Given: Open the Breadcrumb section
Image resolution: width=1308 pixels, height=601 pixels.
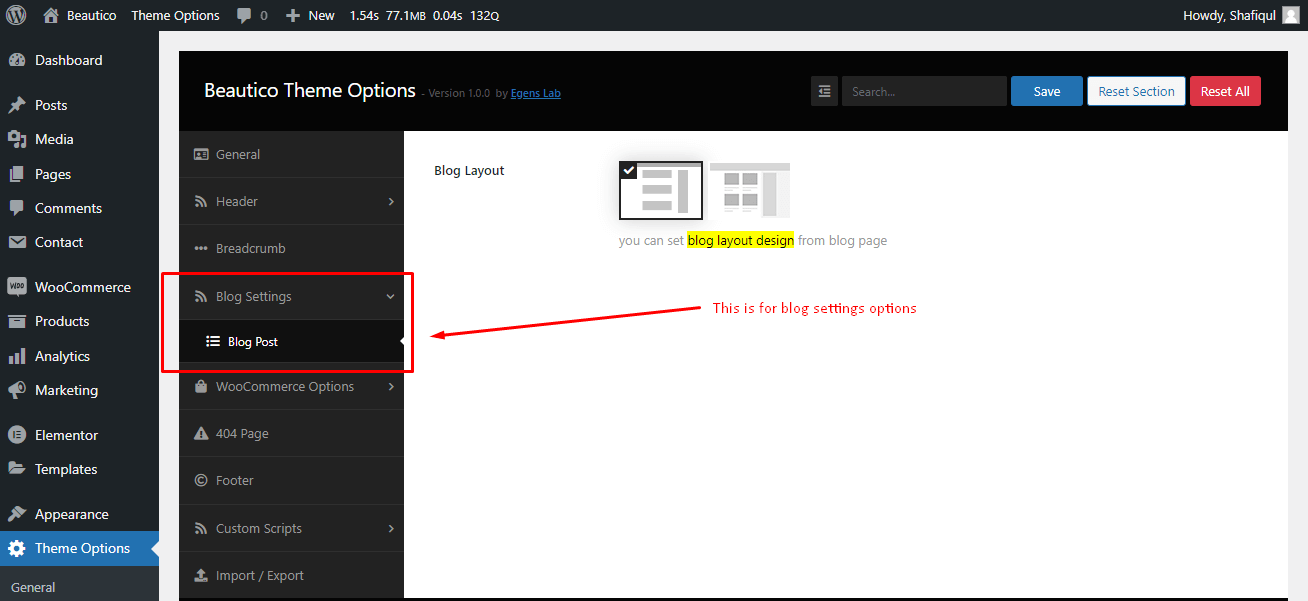Looking at the screenshot, I should coord(291,248).
